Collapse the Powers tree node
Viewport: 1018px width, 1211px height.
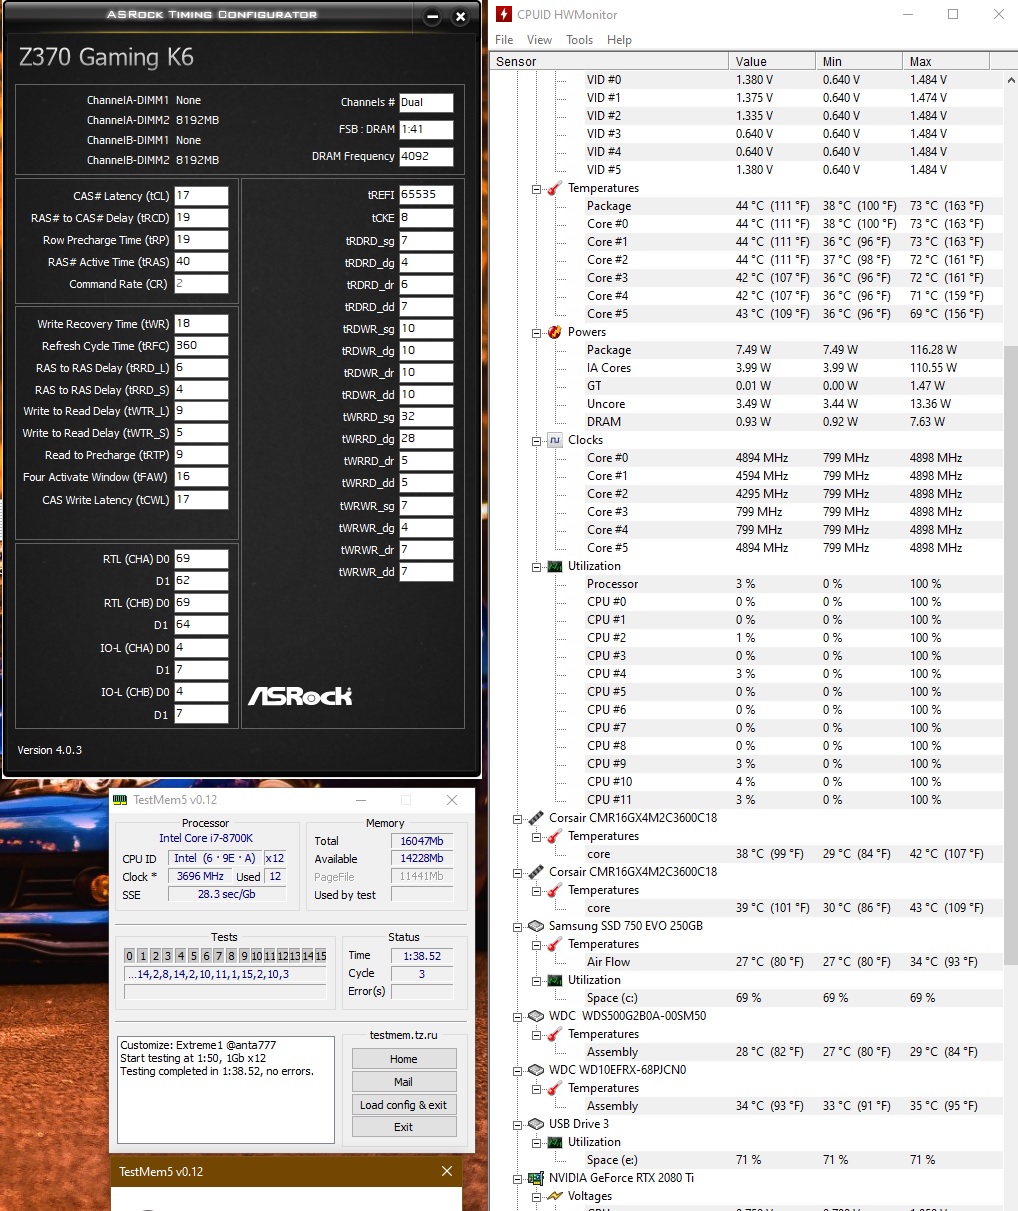tap(537, 332)
